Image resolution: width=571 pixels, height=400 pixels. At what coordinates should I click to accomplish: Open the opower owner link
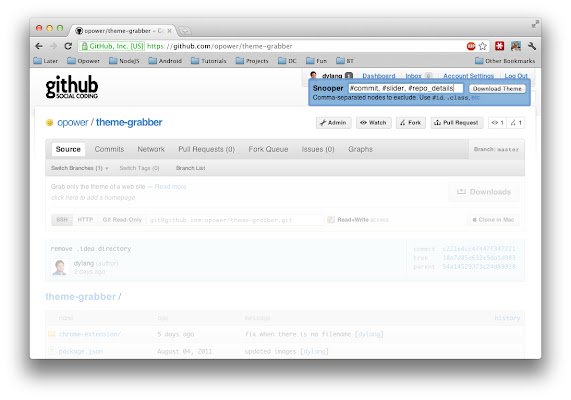72,122
